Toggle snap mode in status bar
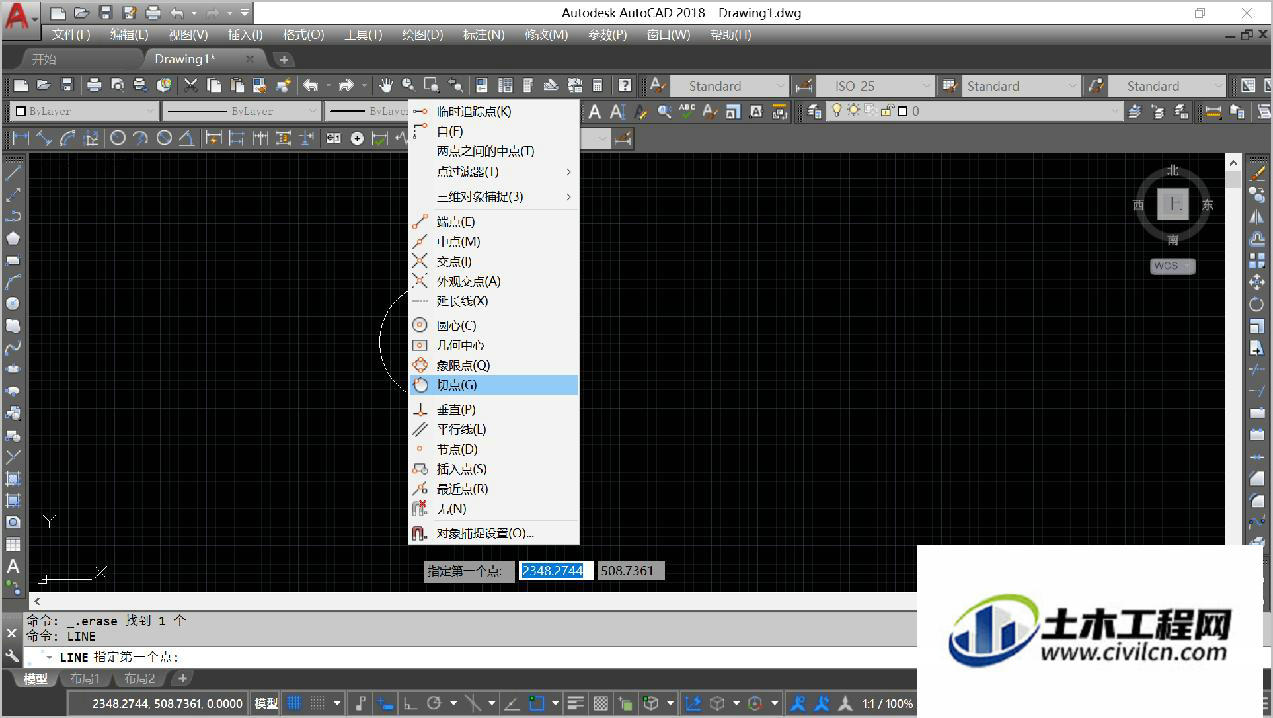The image size is (1273, 718). click(318, 703)
